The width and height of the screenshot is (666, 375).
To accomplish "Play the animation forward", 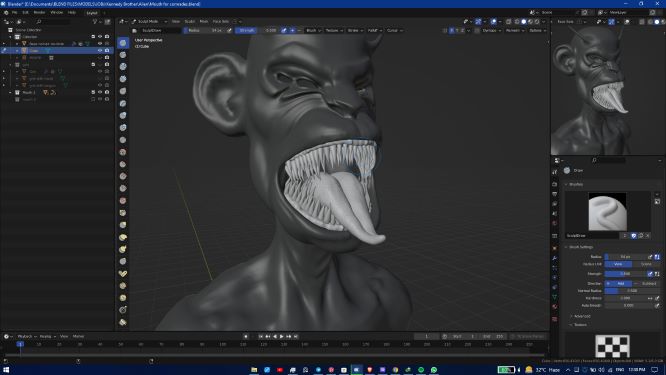I will [282, 336].
